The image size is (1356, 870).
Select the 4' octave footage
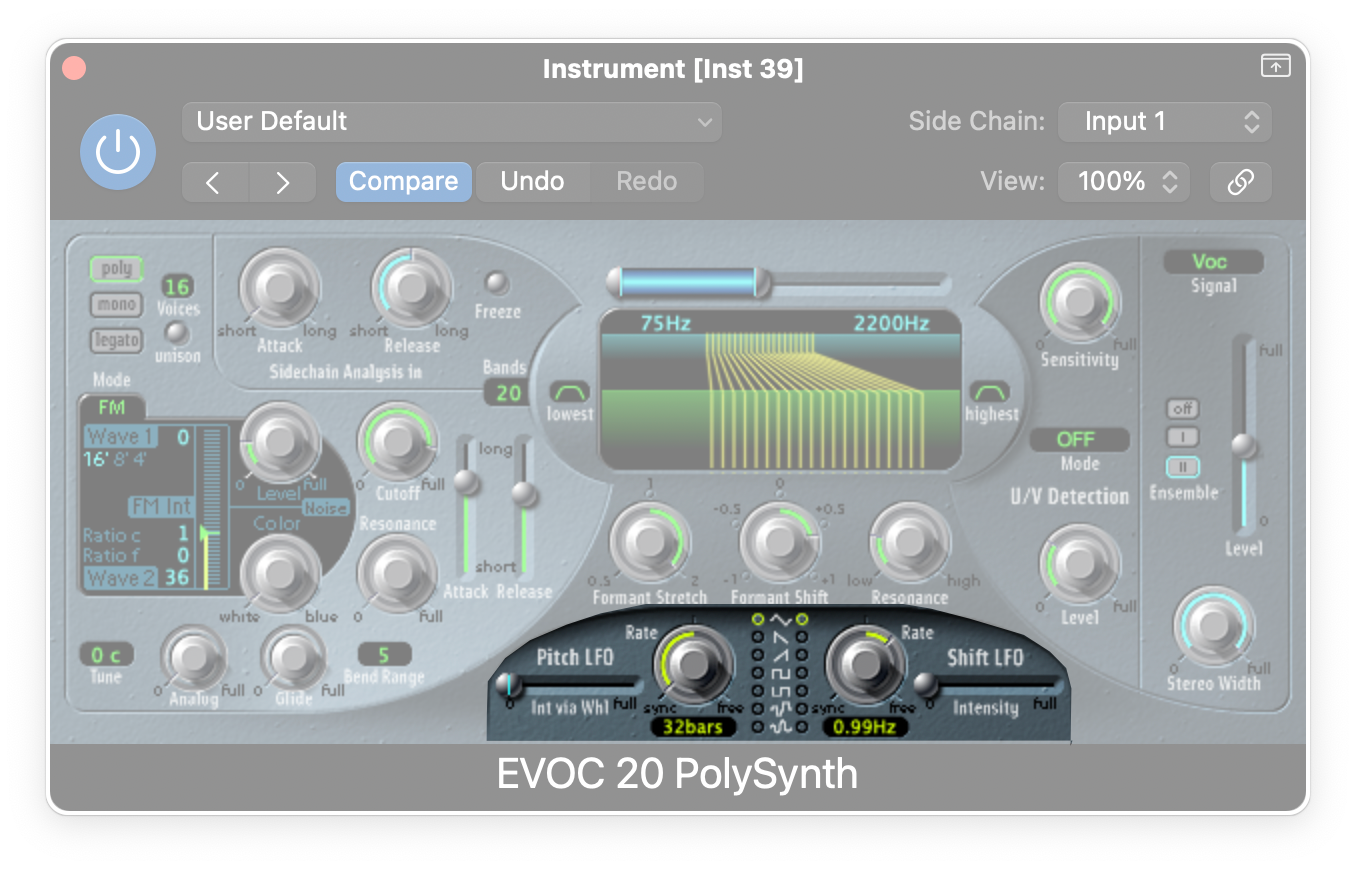tap(141, 460)
